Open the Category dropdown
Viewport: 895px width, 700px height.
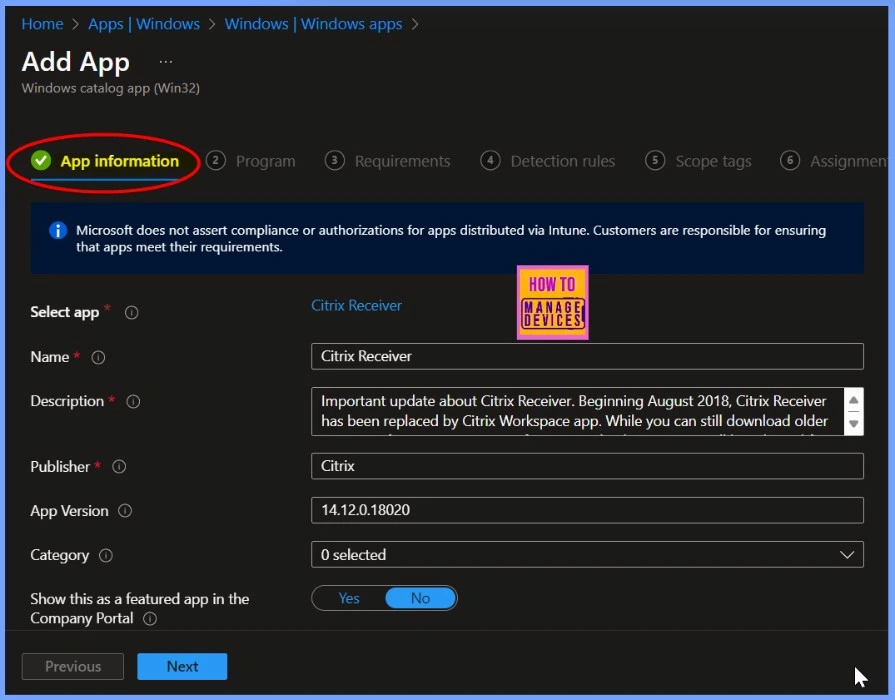click(587, 554)
